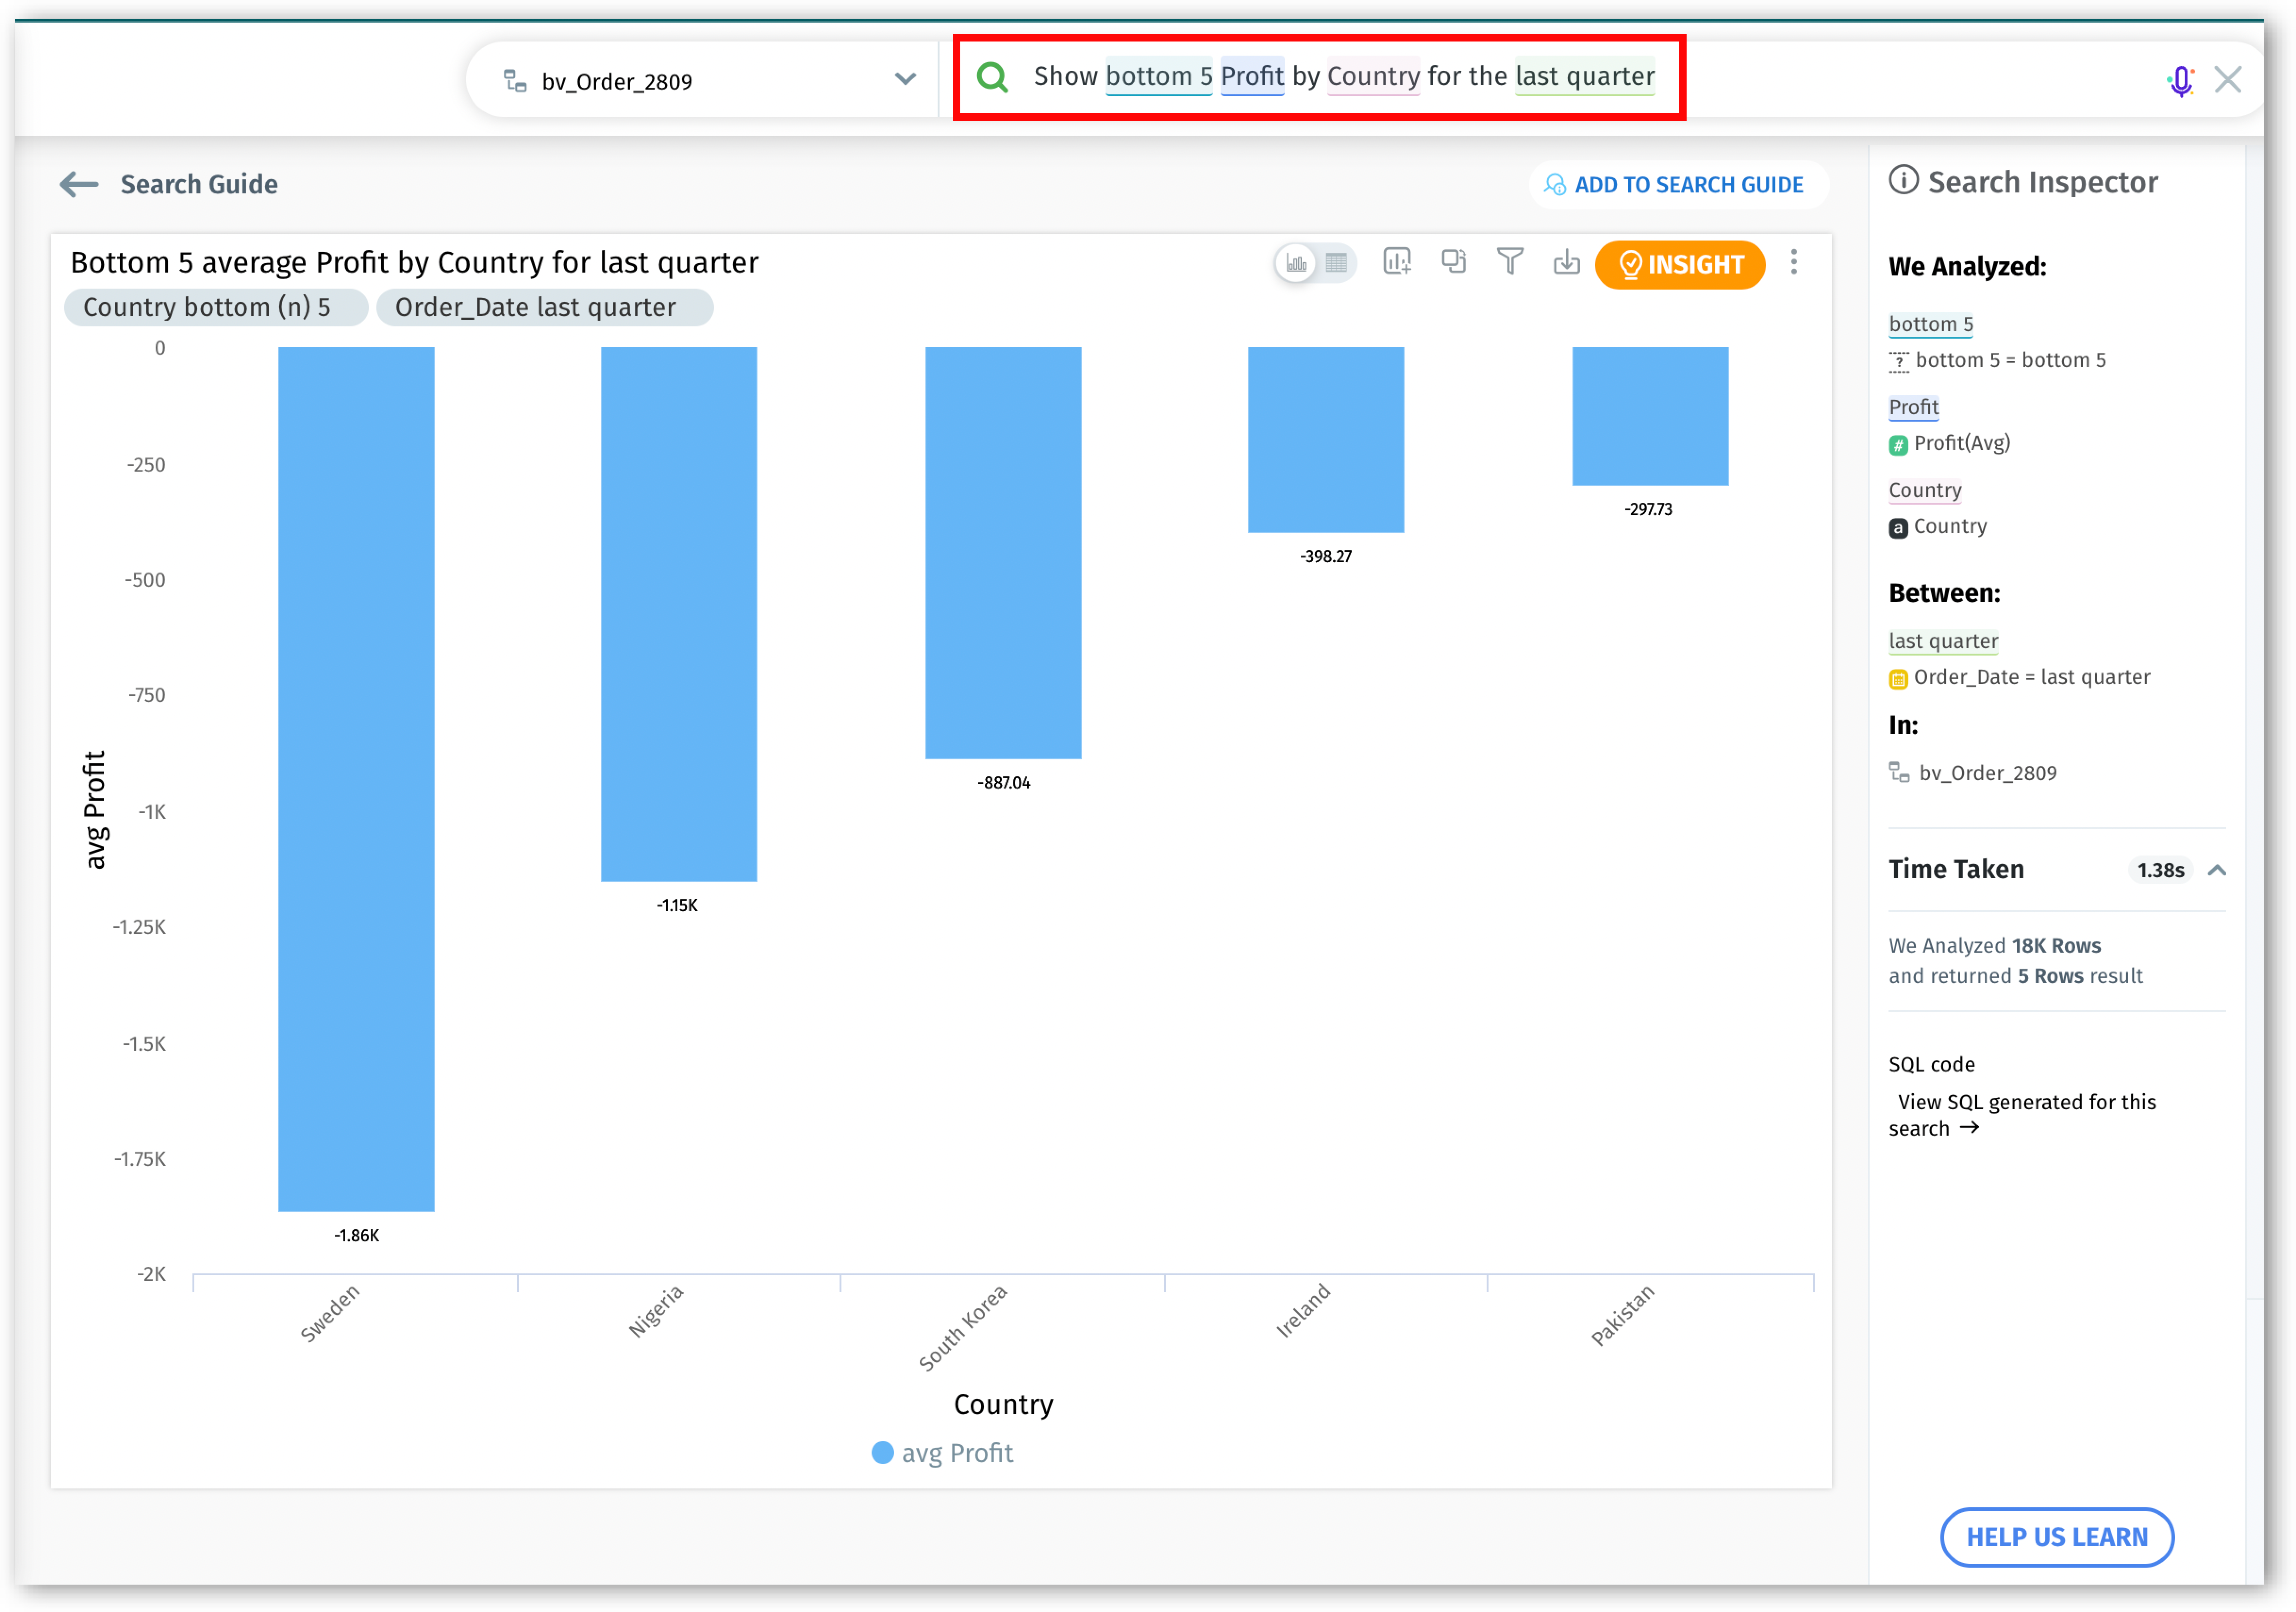Click the green search magnifier icon
2296x1612 pixels.
(x=992, y=77)
